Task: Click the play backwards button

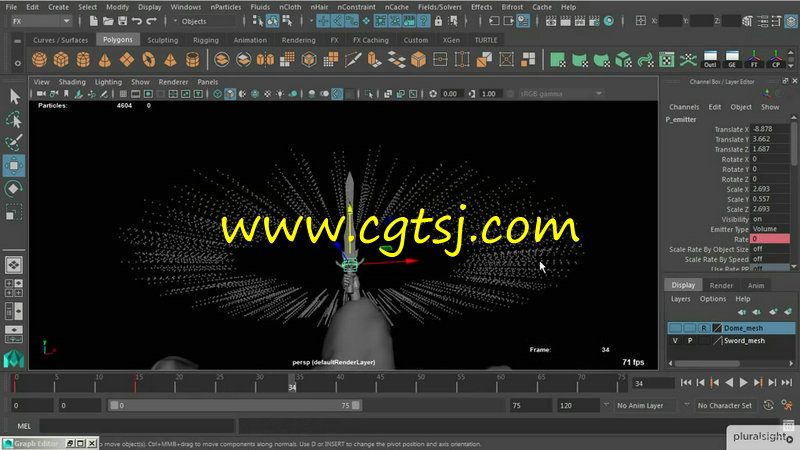Action: 729,383
